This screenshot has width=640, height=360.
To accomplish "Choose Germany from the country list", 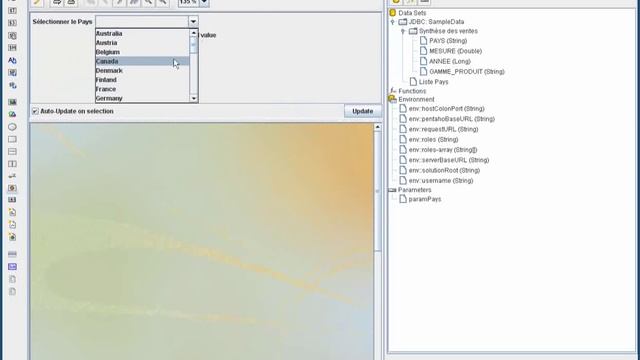I will [142, 98].
